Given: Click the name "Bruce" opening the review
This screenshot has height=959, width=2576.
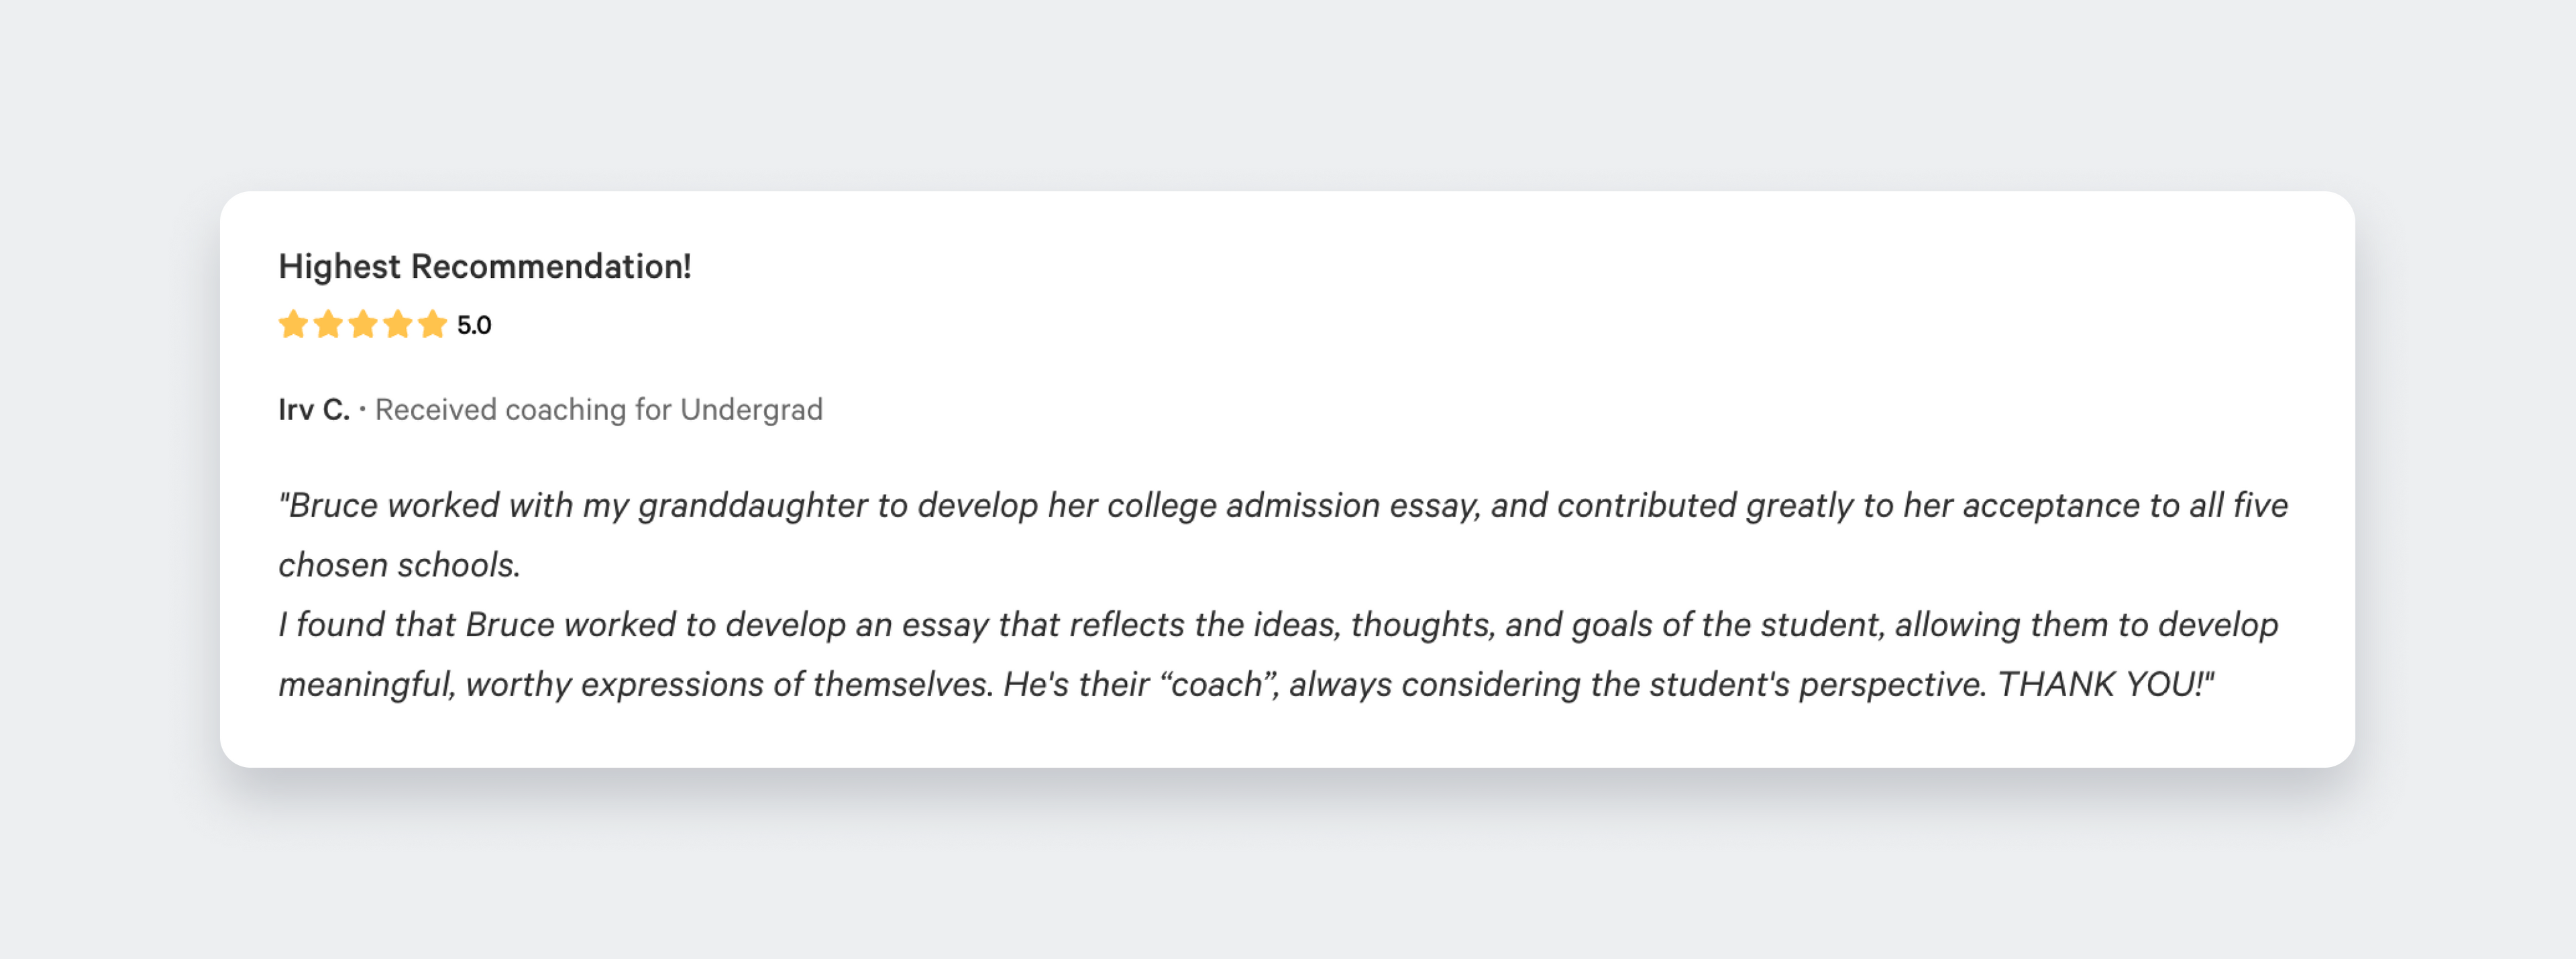Looking at the screenshot, I should point(333,506).
